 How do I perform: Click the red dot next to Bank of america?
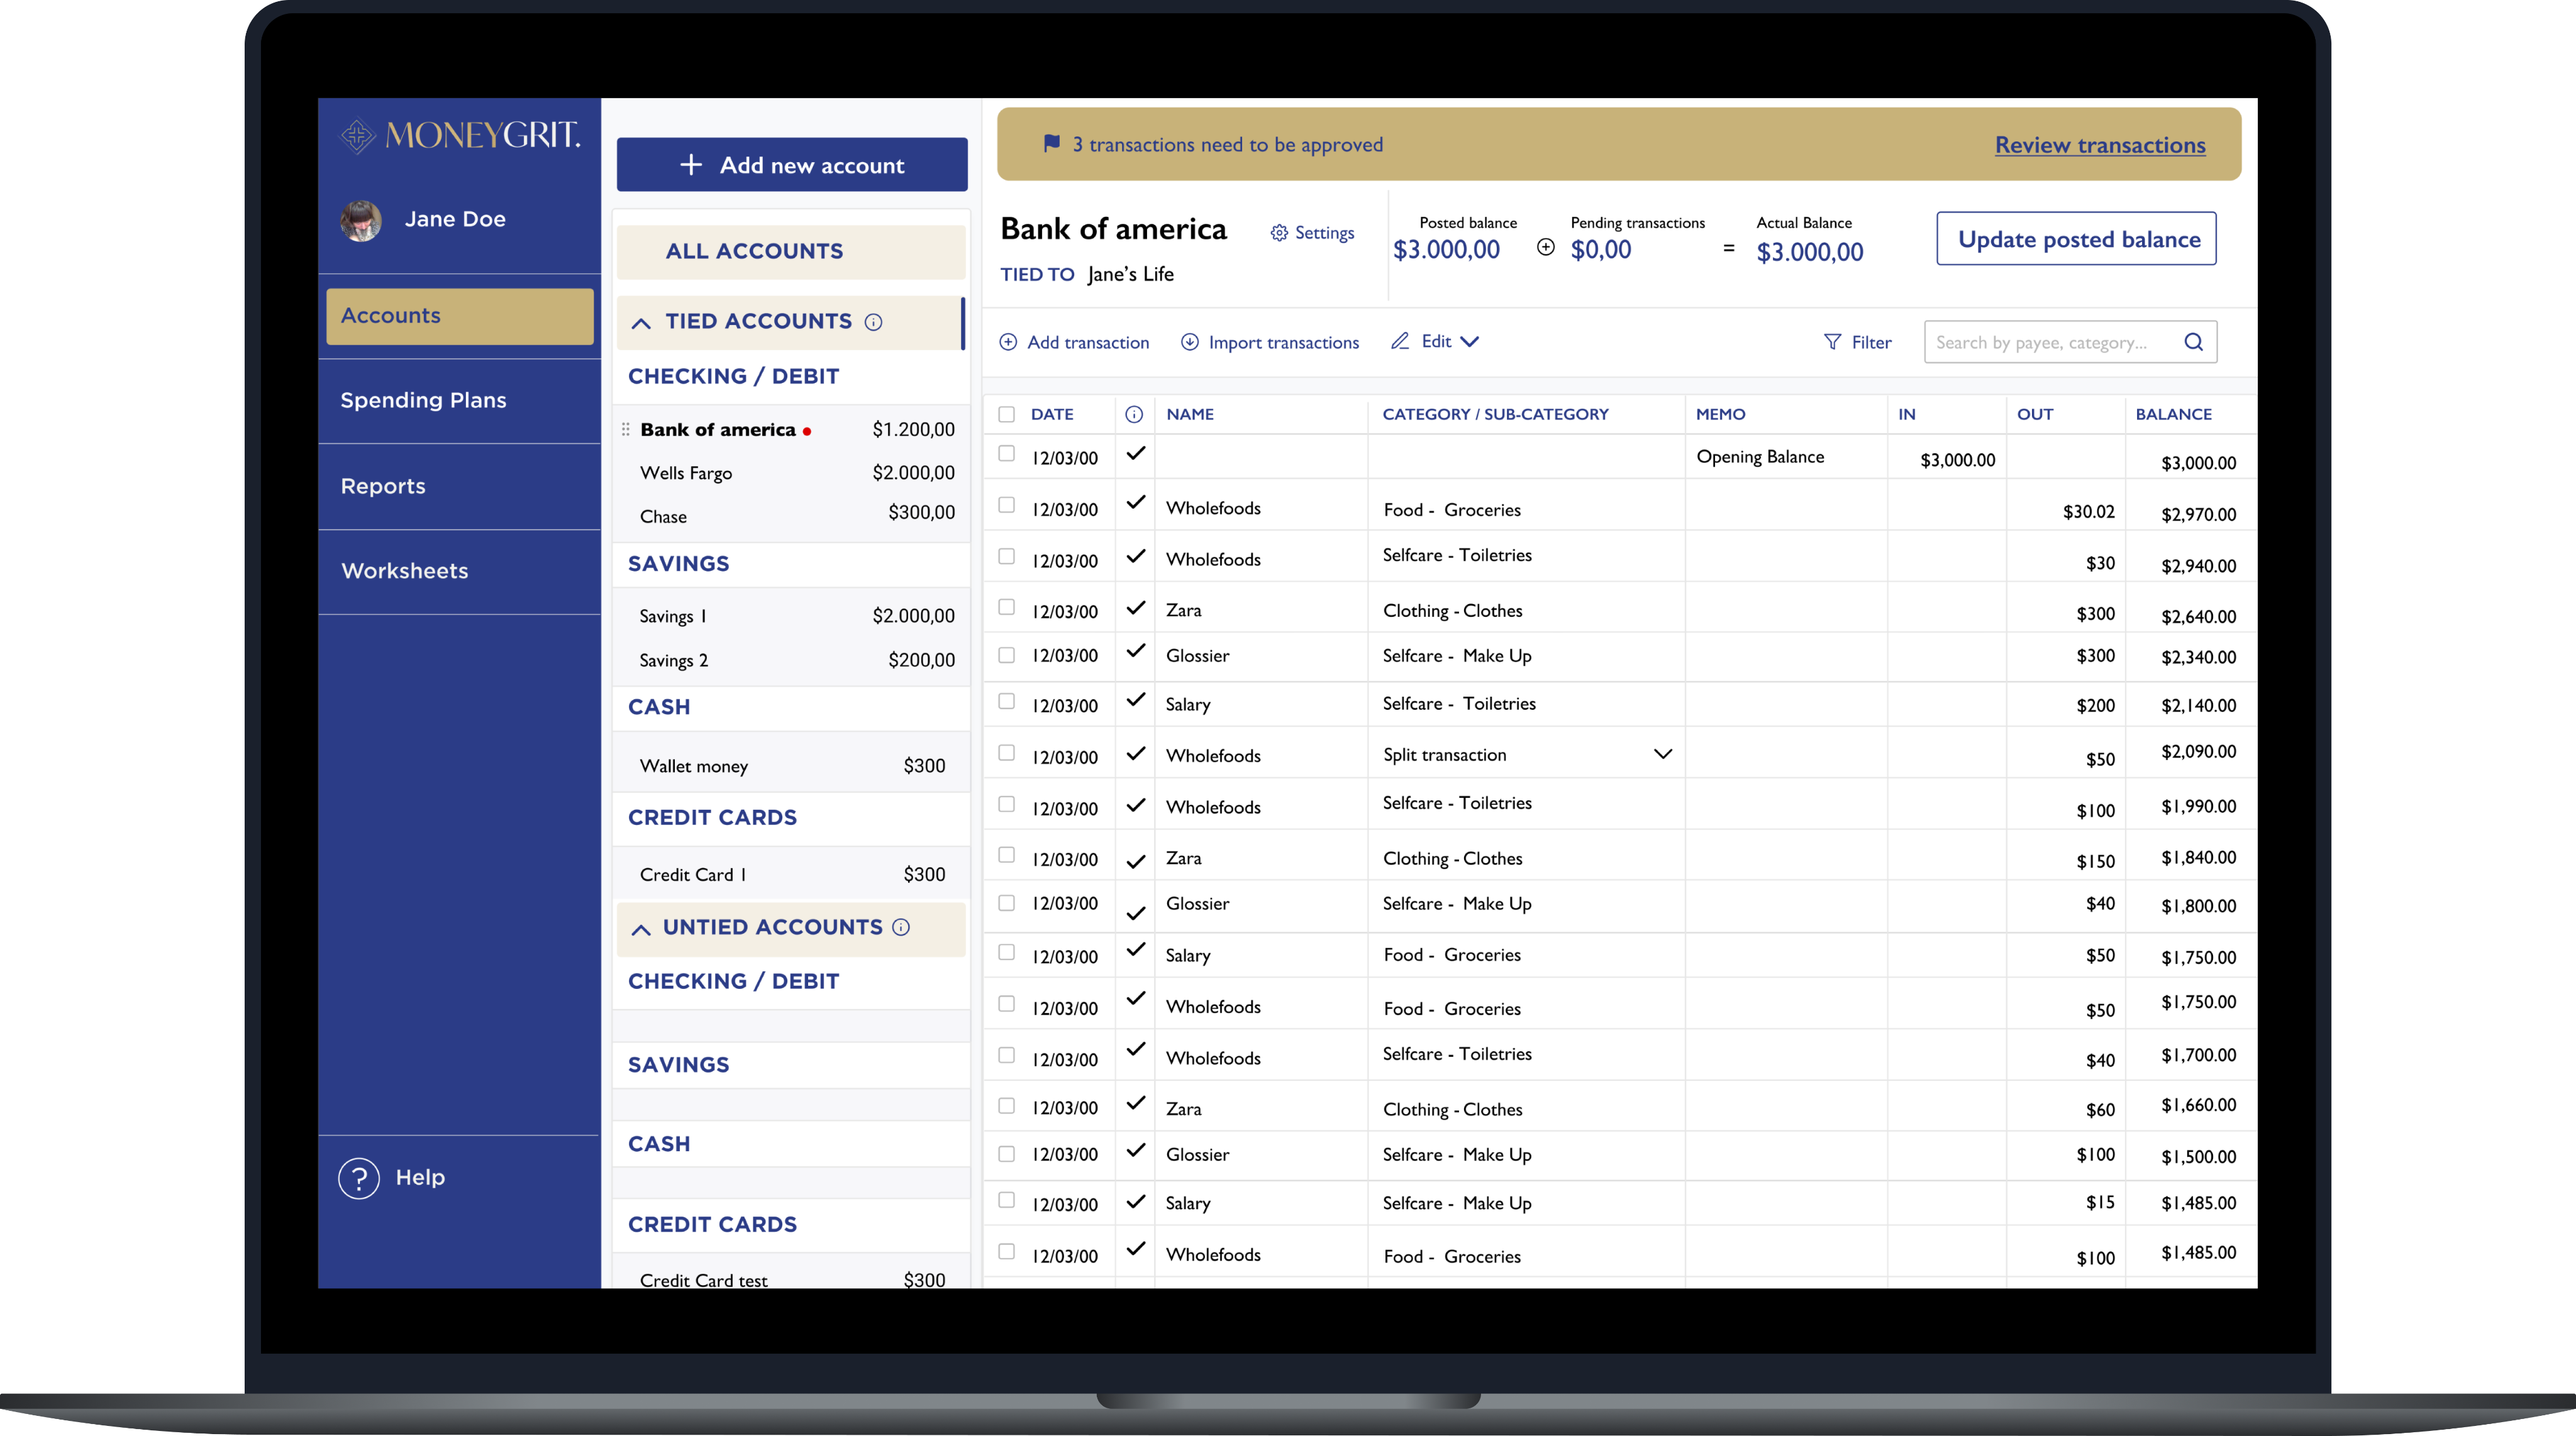pos(807,432)
